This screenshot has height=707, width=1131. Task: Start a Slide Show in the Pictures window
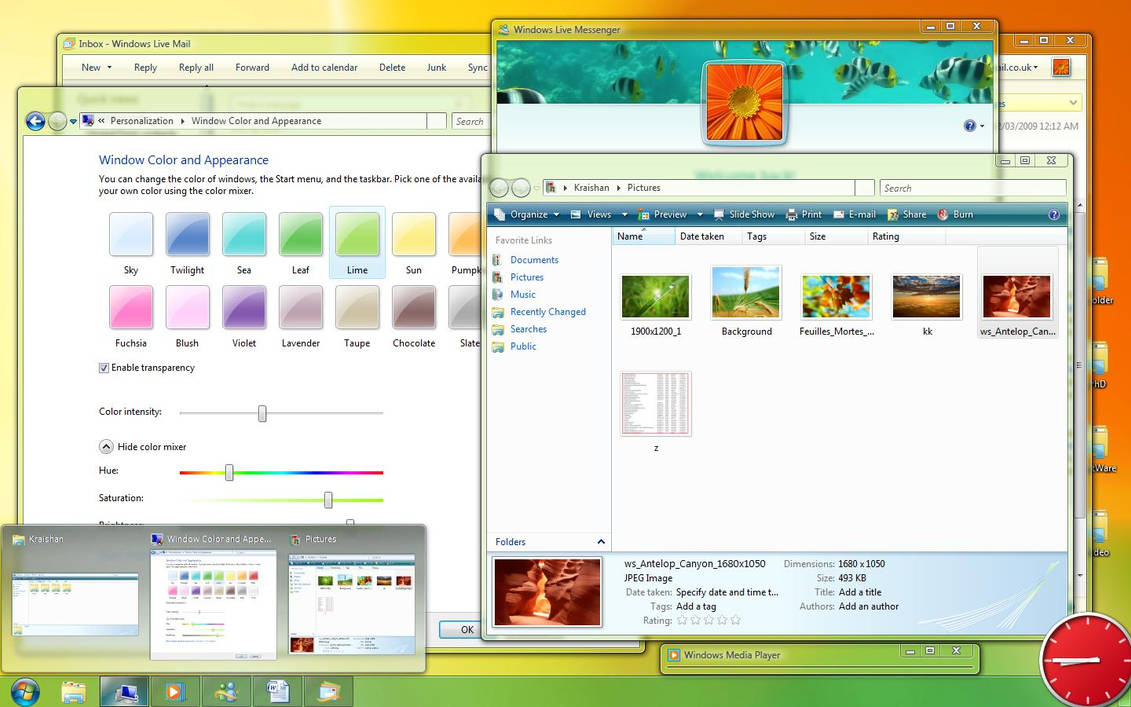(x=744, y=214)
